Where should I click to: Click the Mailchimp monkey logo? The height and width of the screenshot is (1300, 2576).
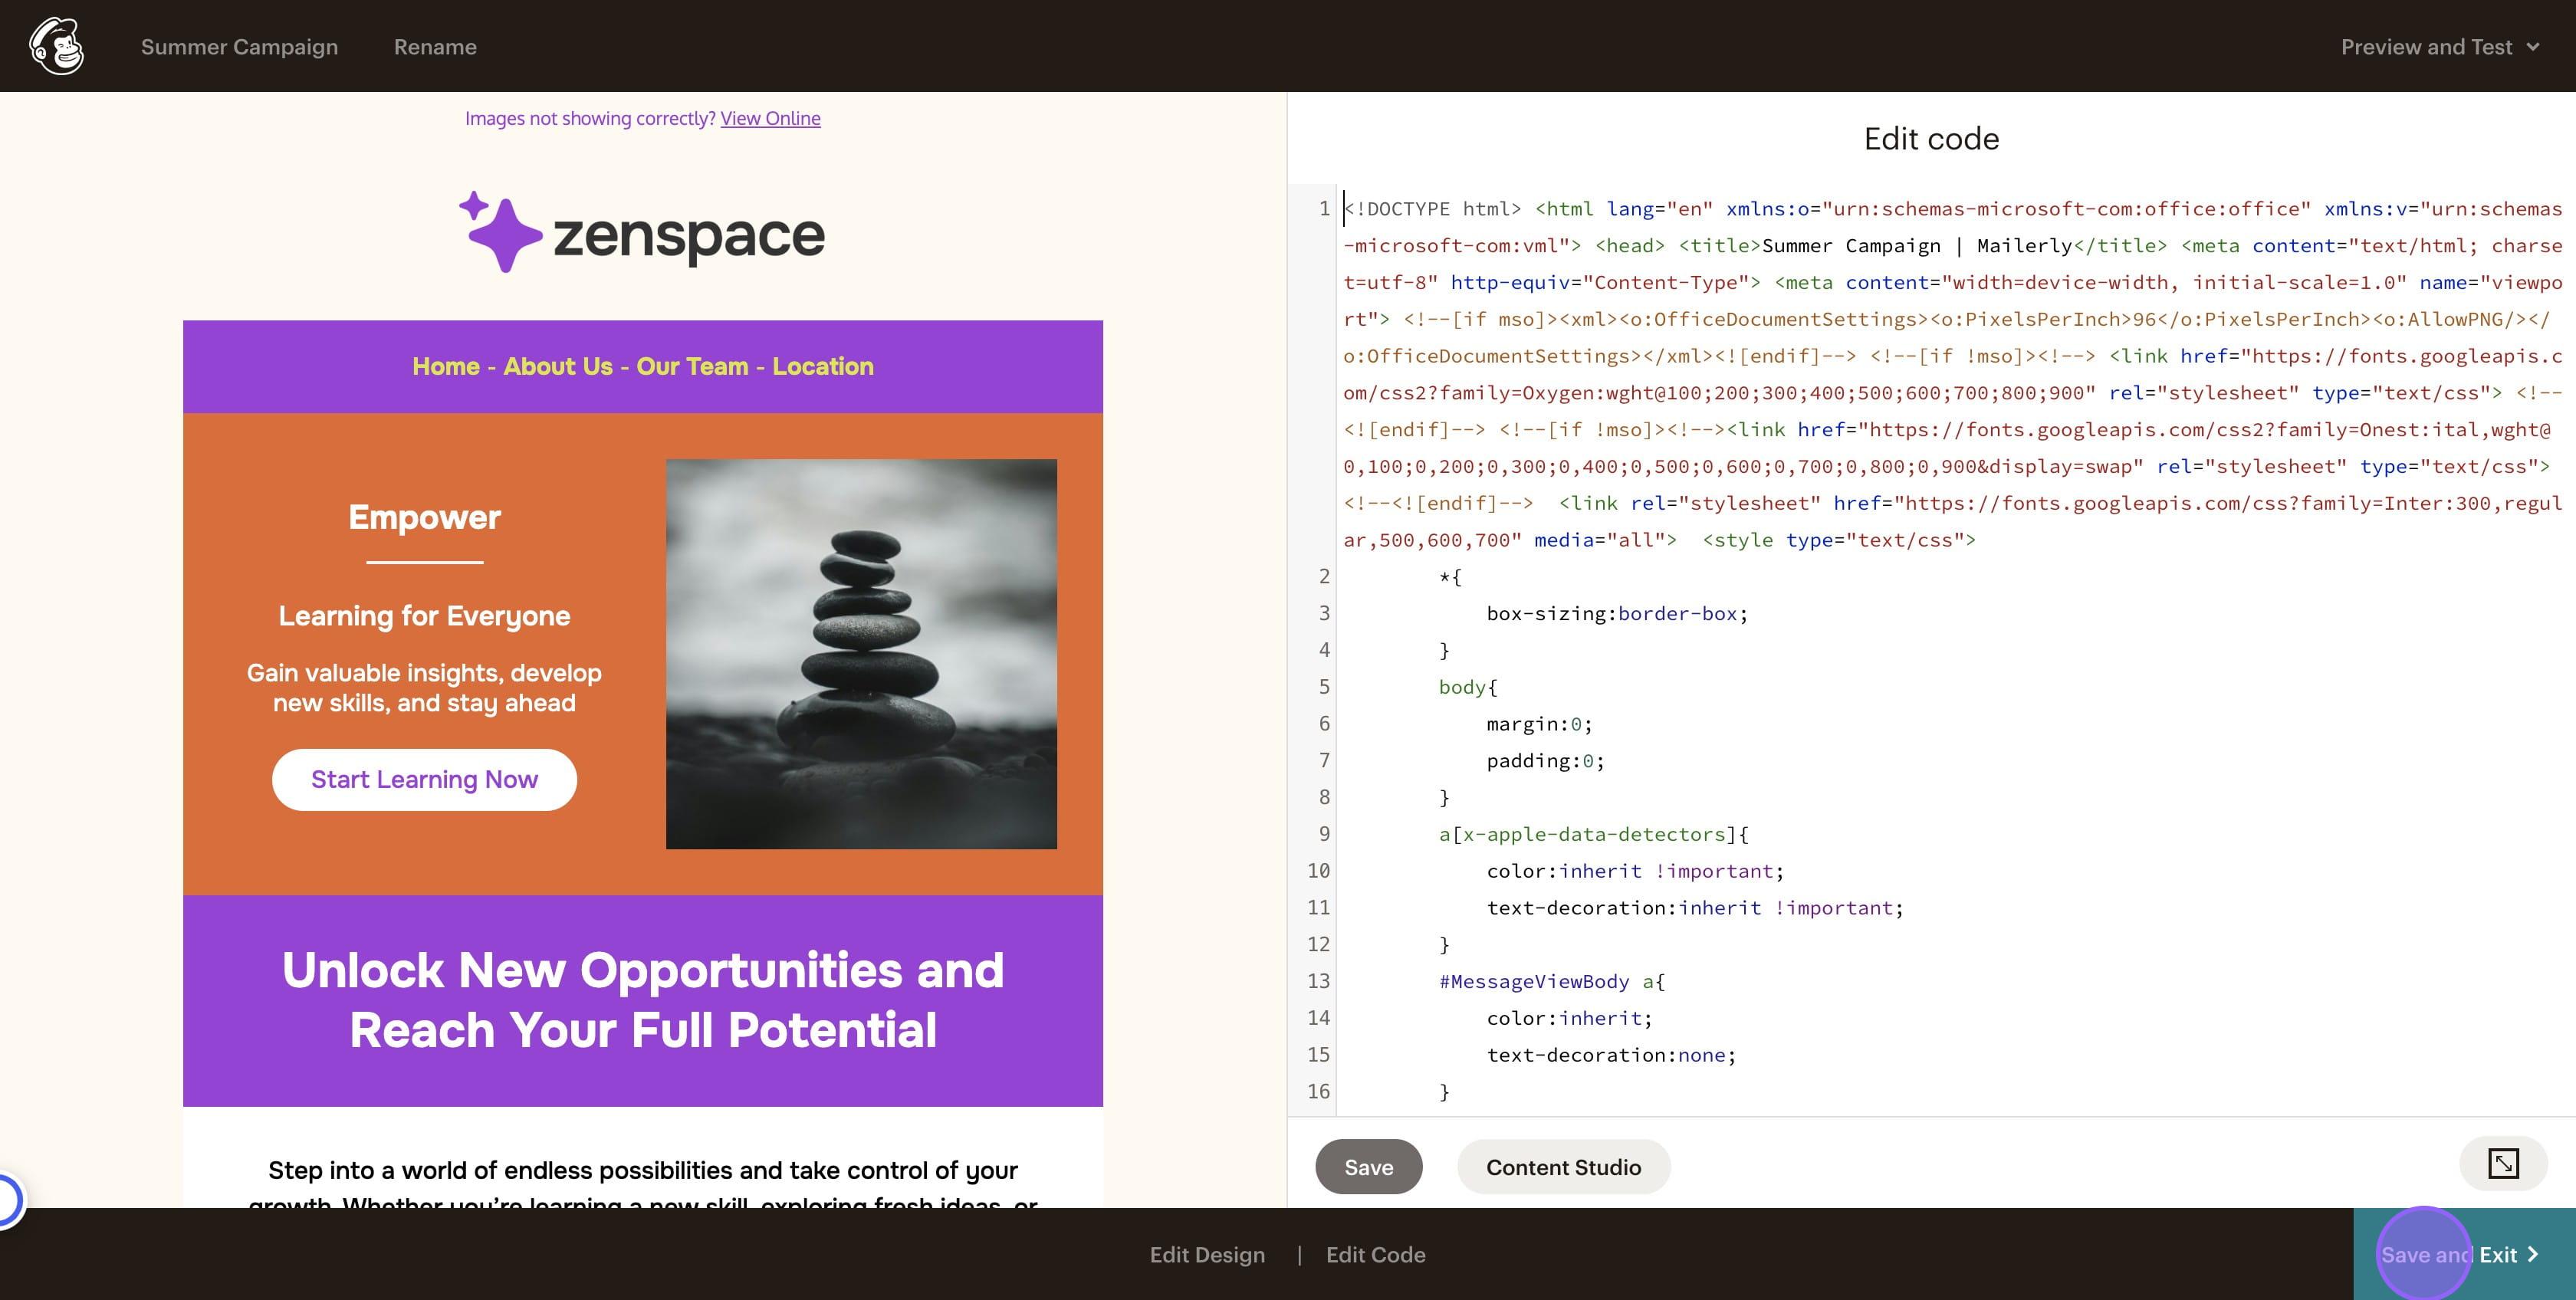57,46
